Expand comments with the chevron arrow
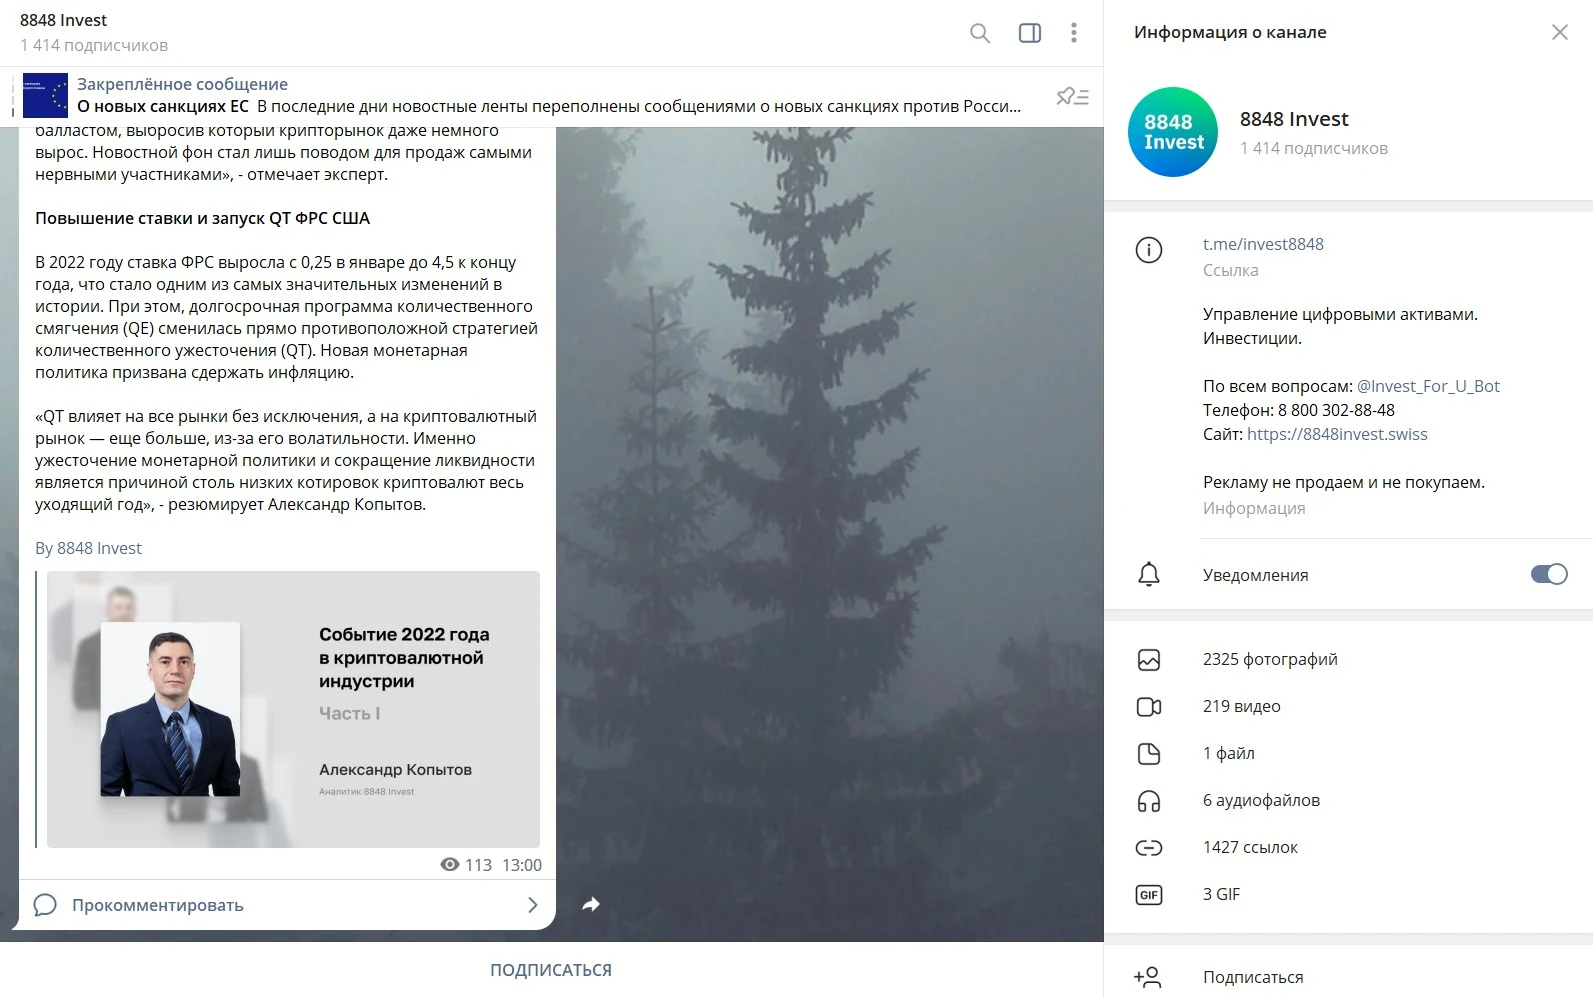 532,905
